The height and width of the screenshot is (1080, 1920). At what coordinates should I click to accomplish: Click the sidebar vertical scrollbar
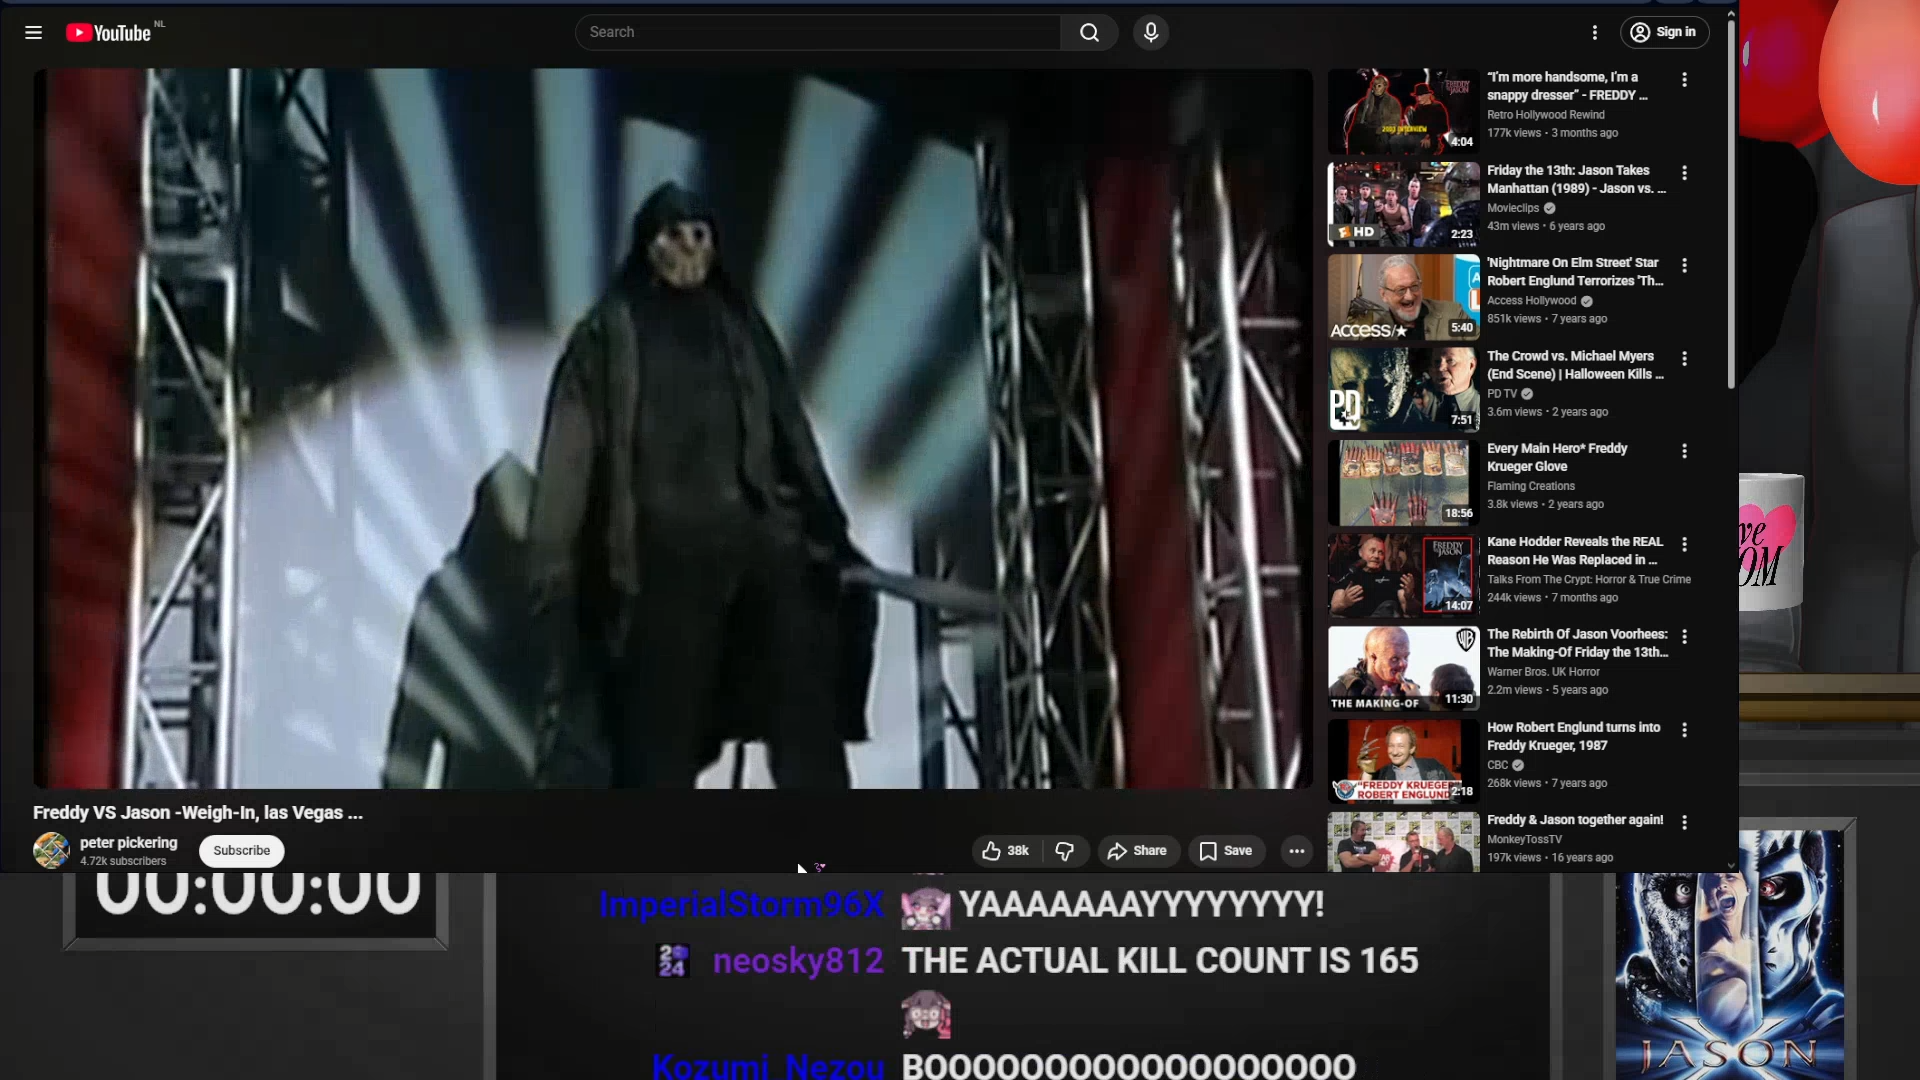click(1731, 200)
